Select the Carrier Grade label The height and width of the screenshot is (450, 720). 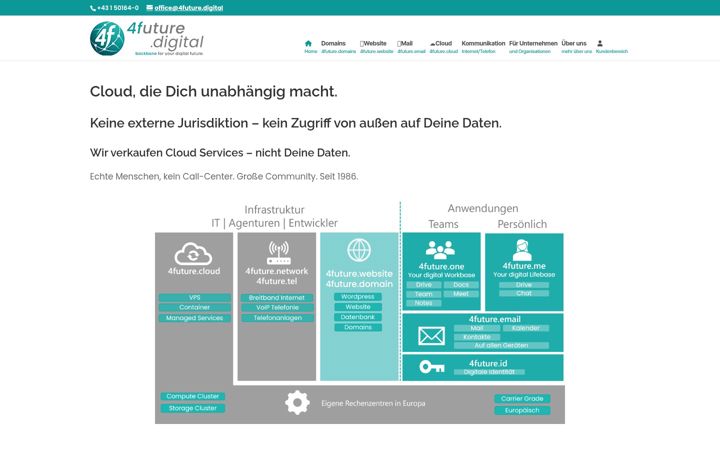tap(522, 399)
